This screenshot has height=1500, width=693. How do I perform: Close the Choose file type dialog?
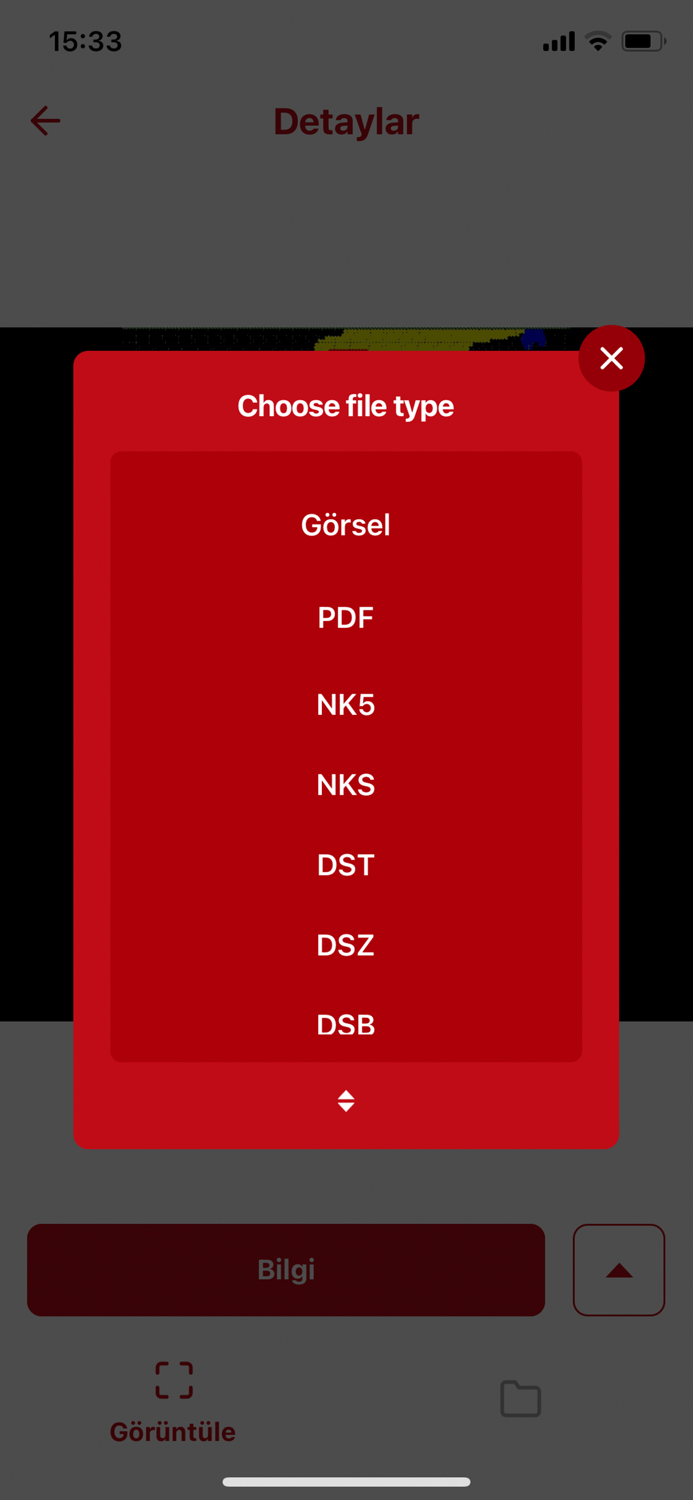[x=611, y=358]
